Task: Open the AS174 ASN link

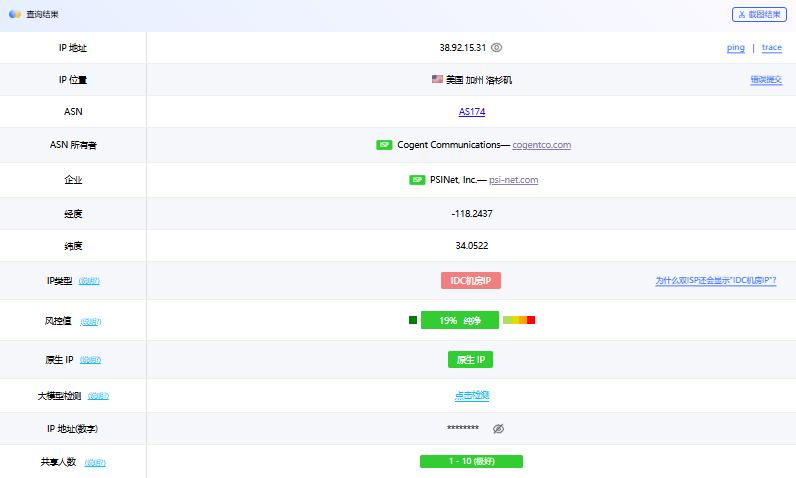Action: tap(472, 112)
